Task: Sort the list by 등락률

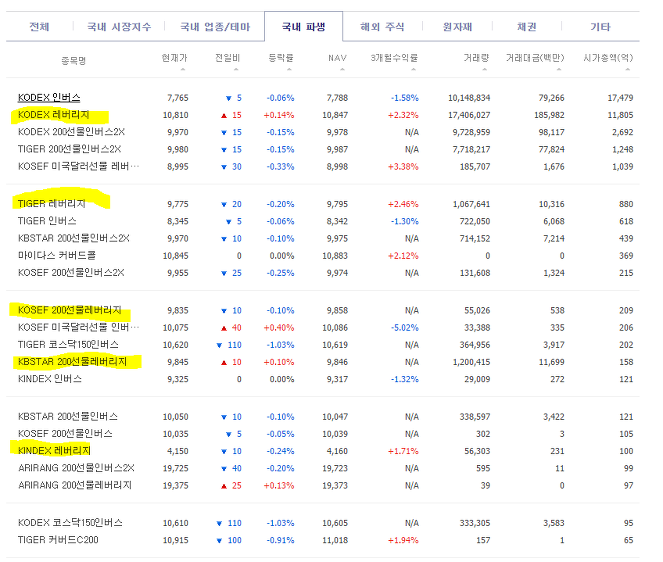Action: point(281,58)
